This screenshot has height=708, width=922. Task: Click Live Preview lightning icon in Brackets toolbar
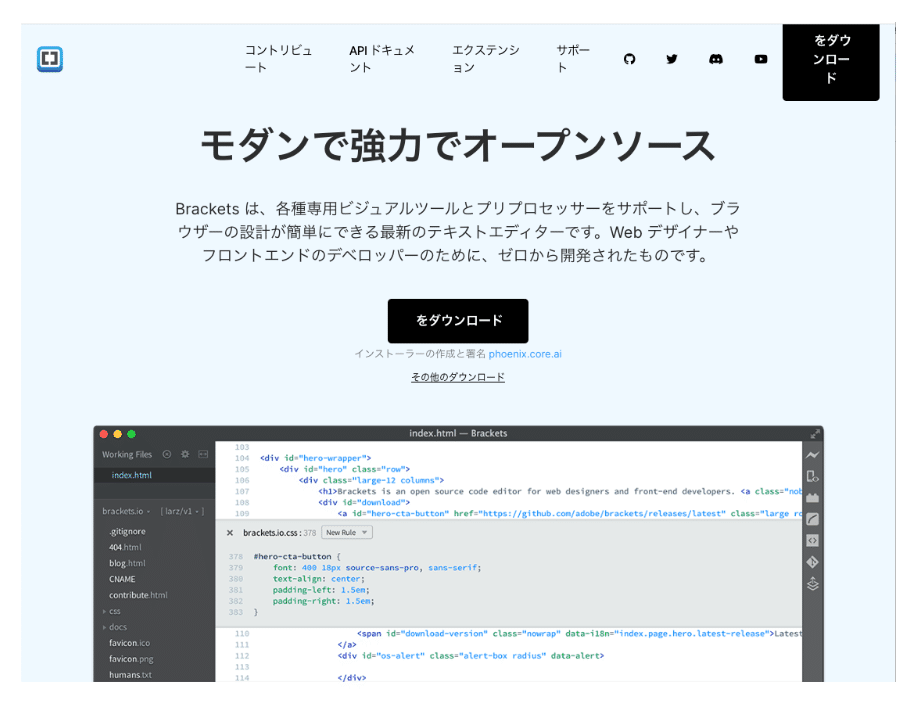coord(813,455)
